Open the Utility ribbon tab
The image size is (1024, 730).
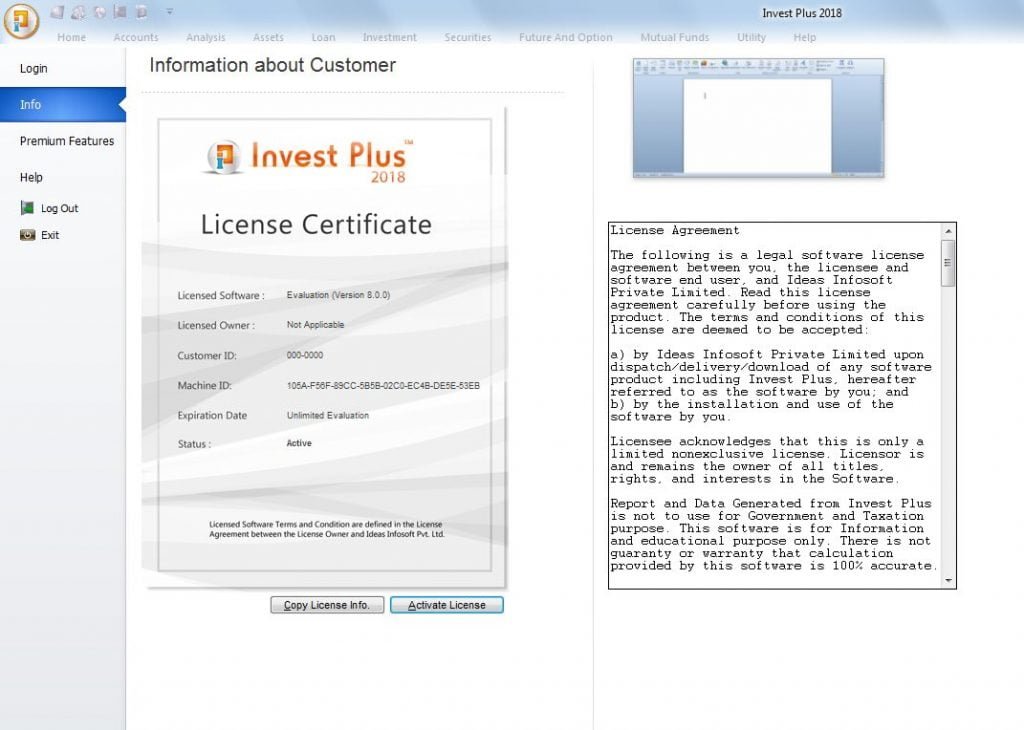[x=752, y=37]
